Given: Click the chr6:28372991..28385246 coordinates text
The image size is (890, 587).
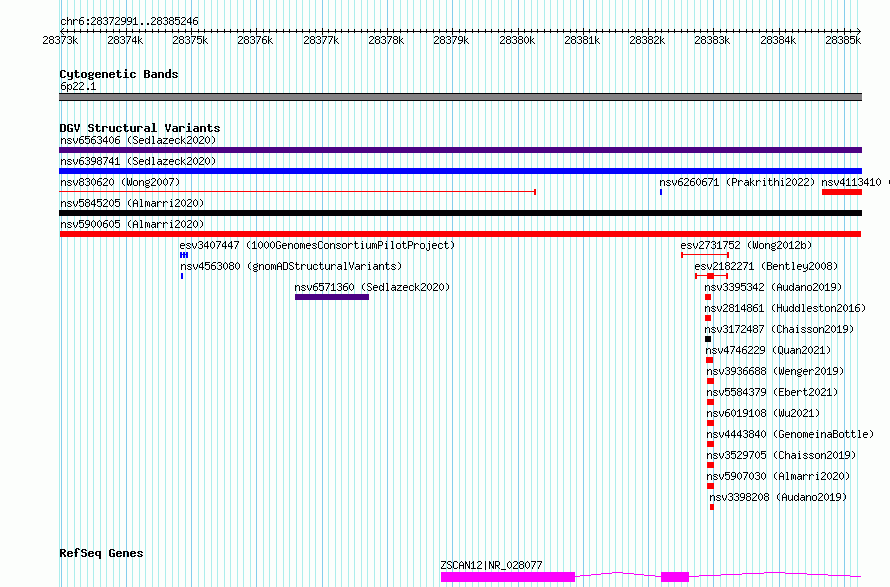Looking at the screenshot, I should (x=129, y=22).
